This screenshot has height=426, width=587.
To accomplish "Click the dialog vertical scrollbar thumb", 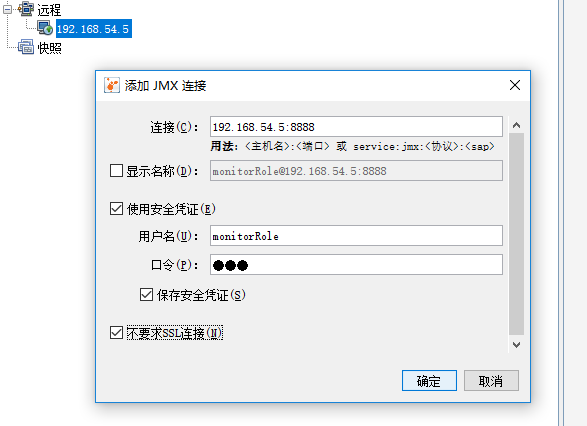I will point(517,234).
